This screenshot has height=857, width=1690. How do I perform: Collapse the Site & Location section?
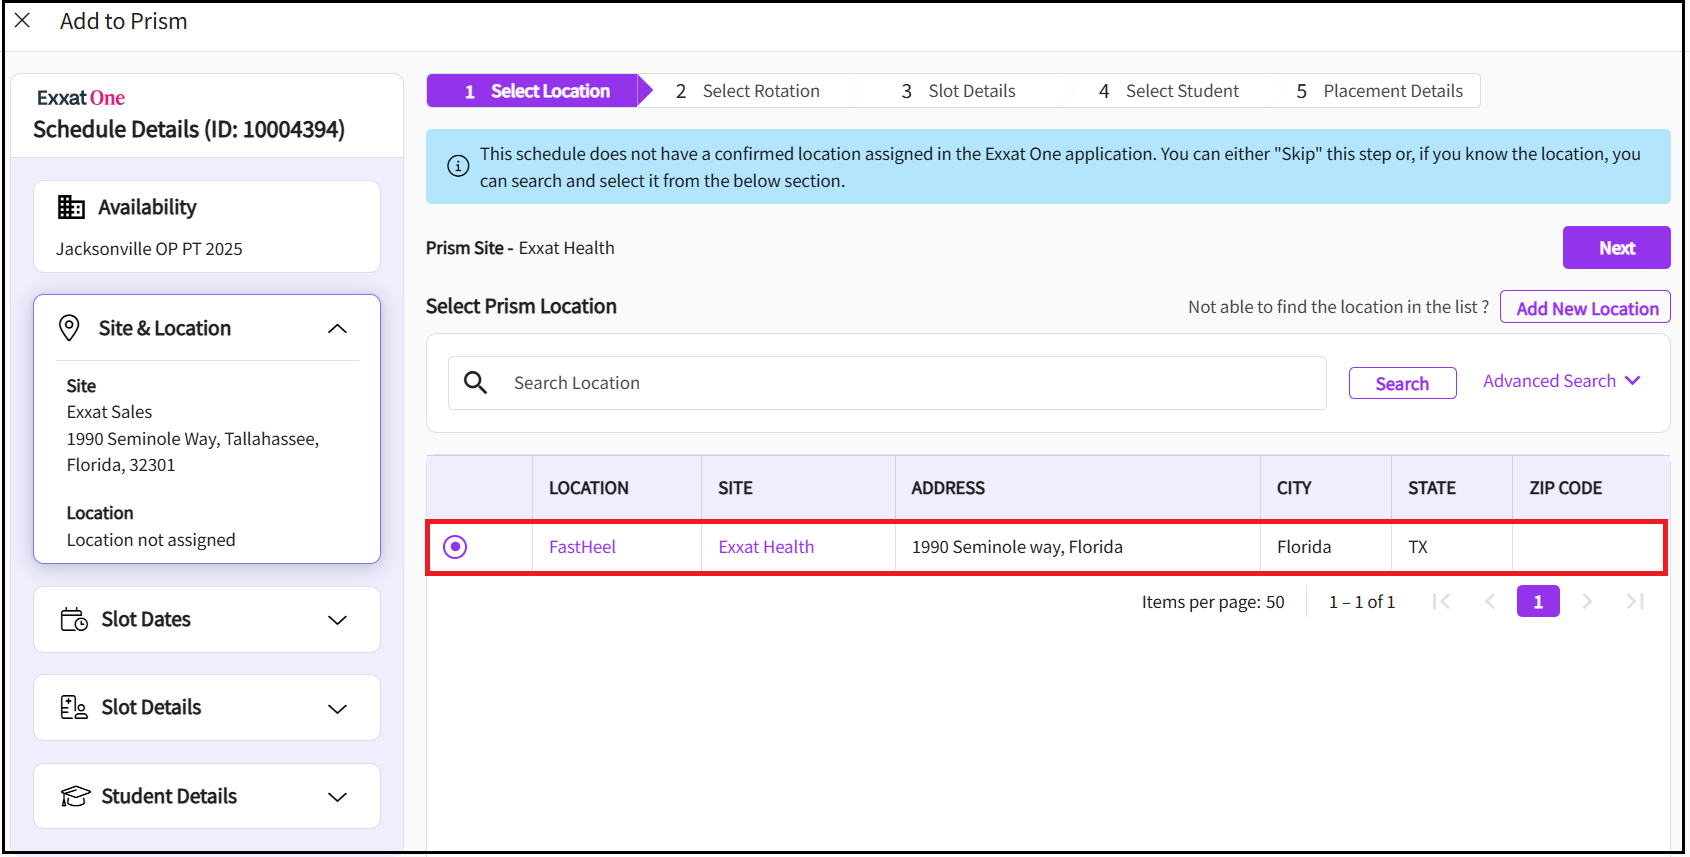(338, 329)
